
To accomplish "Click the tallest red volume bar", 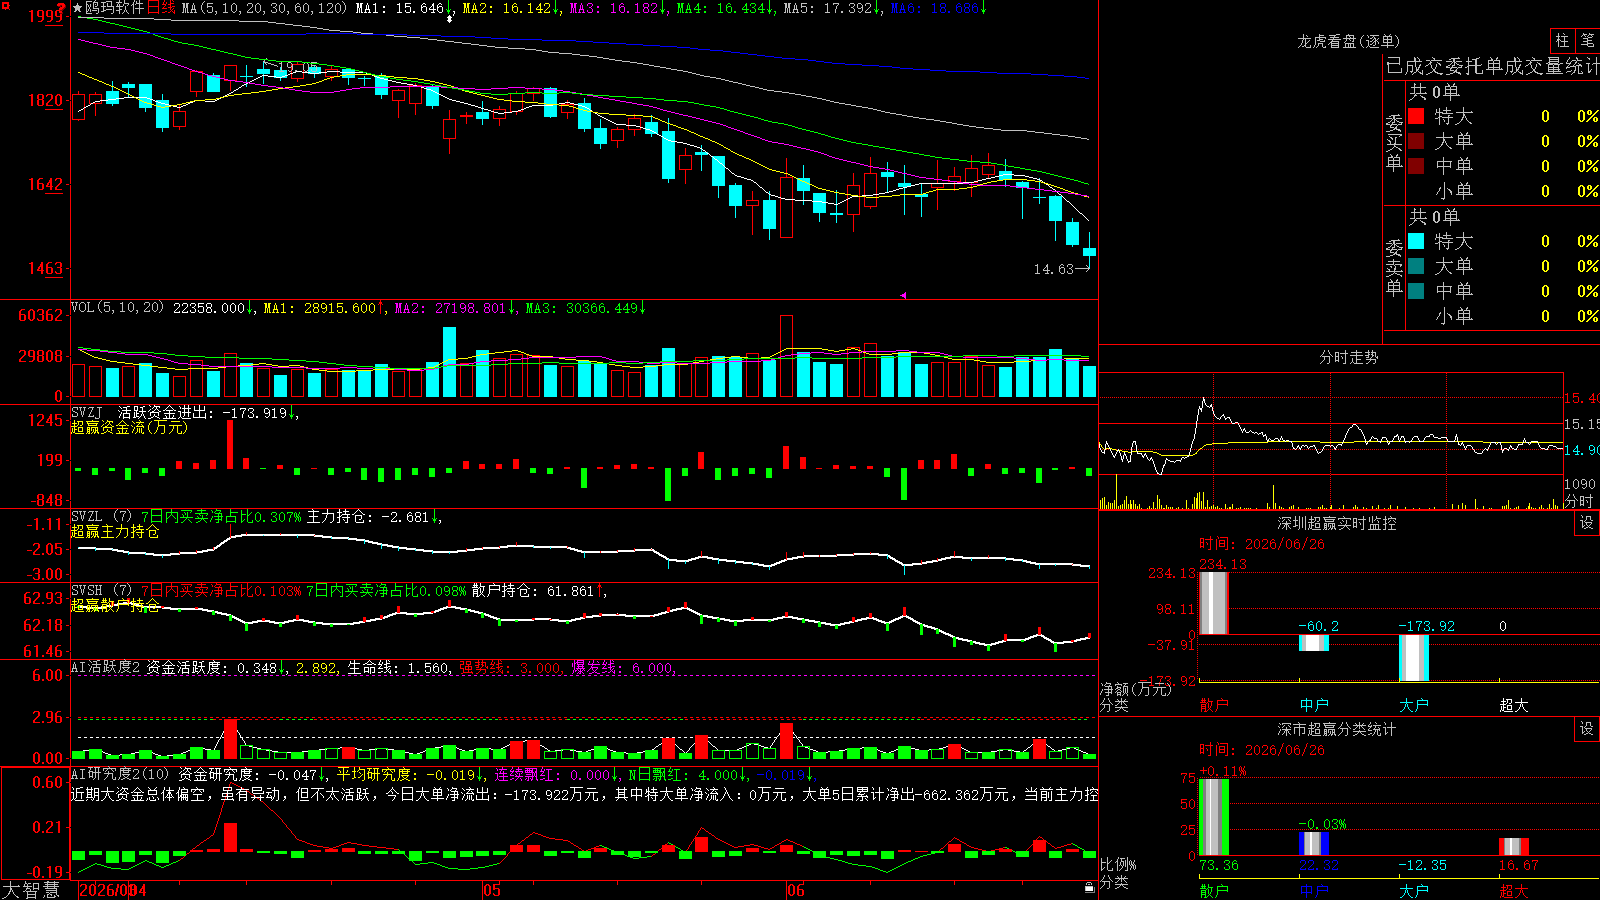I will (x=786, y=356).
